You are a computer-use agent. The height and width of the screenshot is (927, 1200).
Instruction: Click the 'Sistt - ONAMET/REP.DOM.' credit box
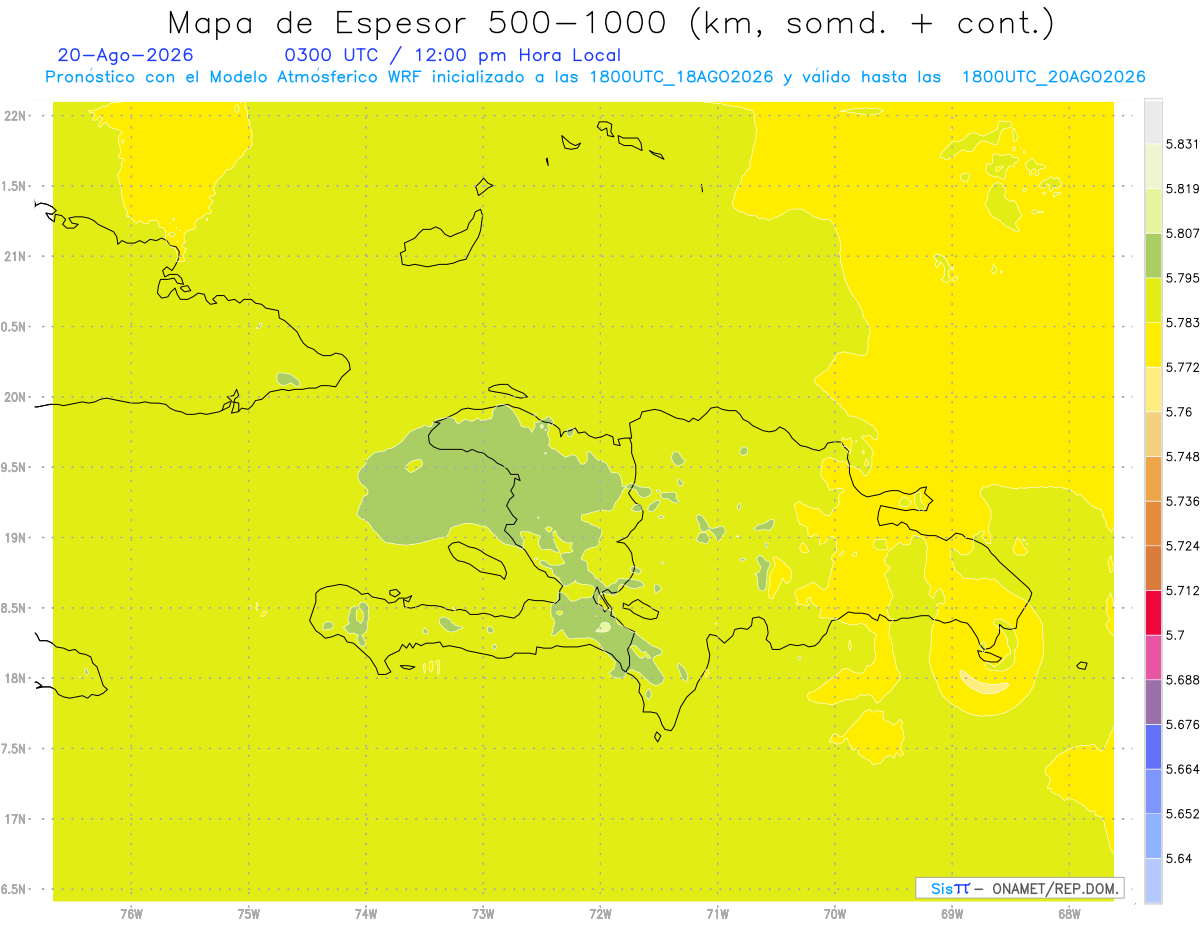1020,888
